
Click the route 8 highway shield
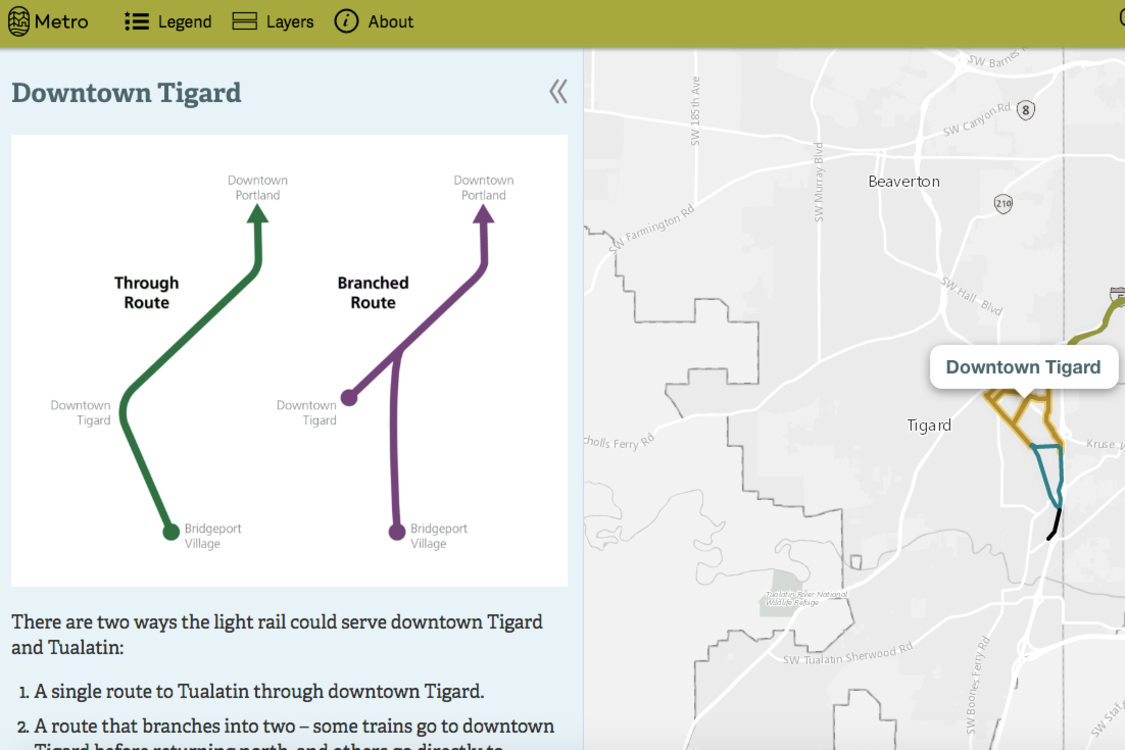(x=1026, y=111)
